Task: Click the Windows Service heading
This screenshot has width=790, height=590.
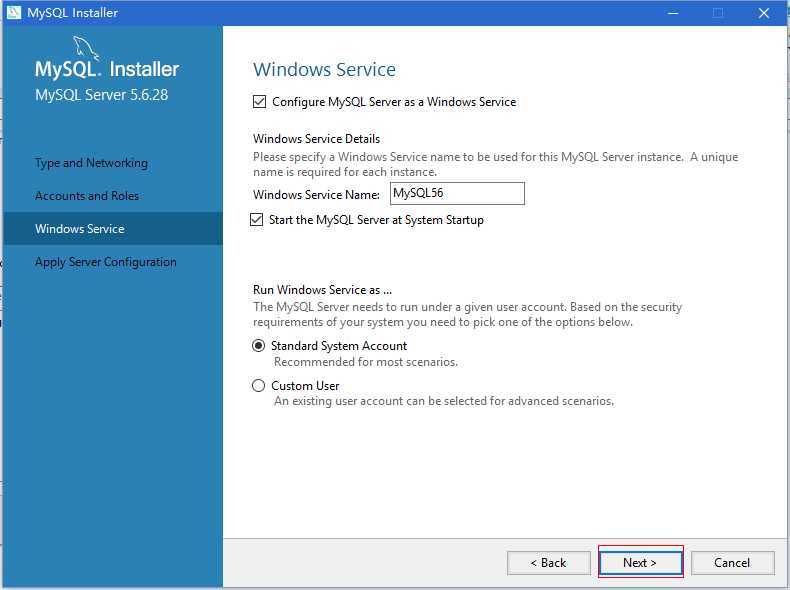Action: point(324,70)
